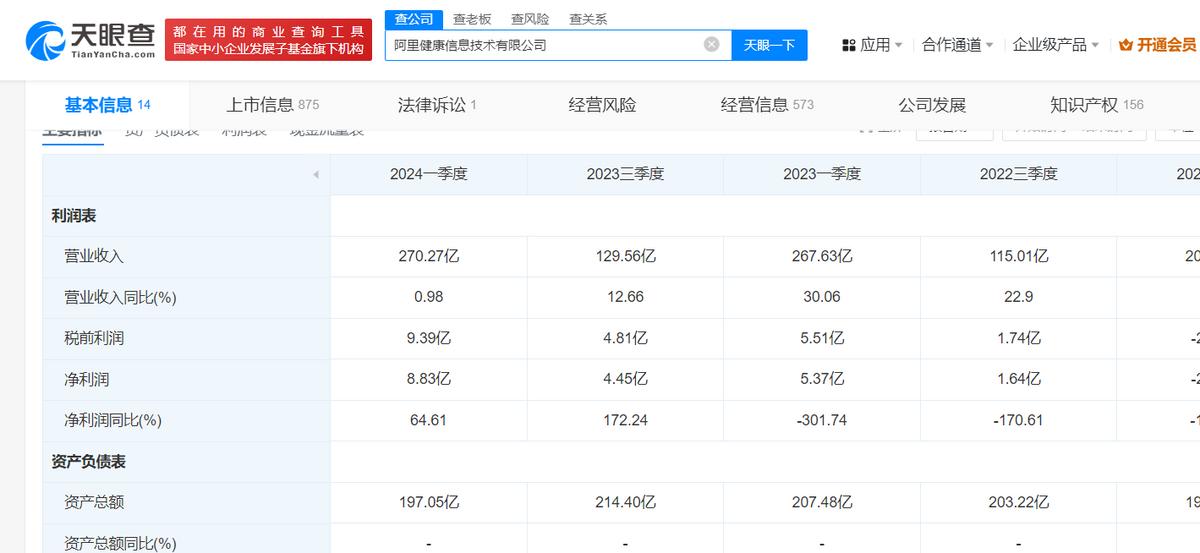Select the 22.9 revenue growth cell
Viewport: 1200px width, 553px height.
tap(1018, 297)
